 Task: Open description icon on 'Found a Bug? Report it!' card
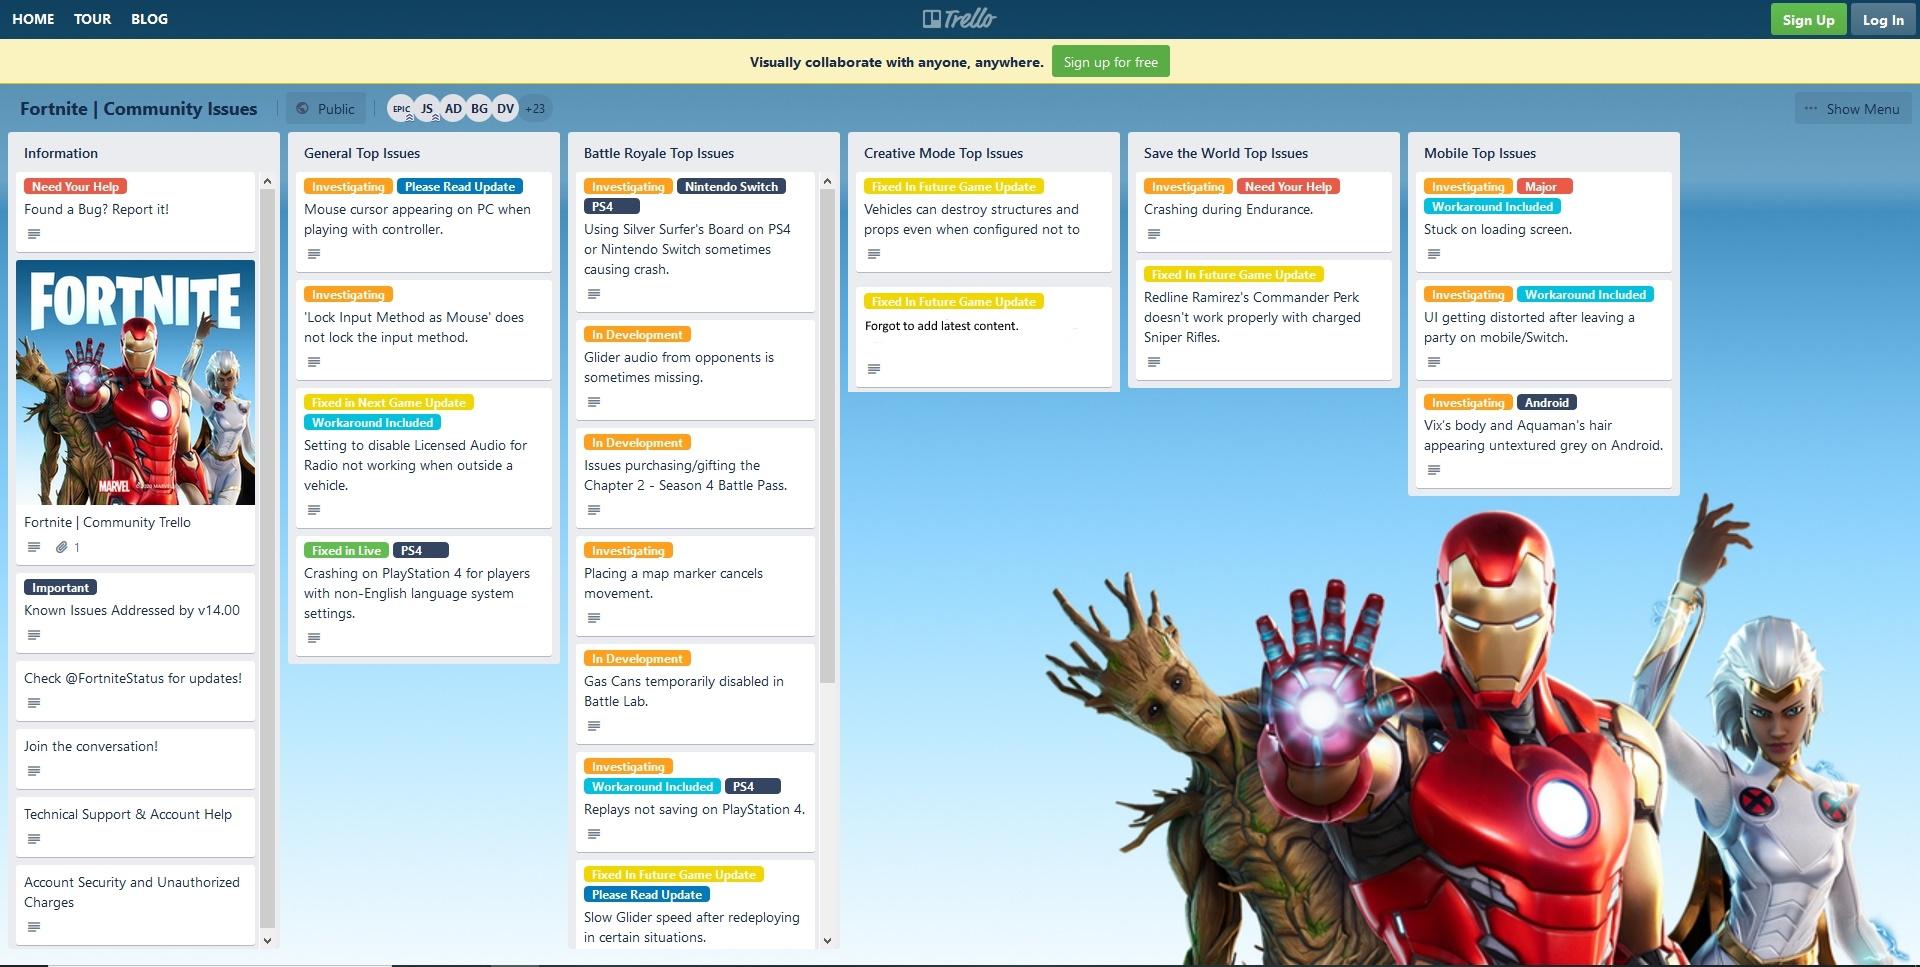(x=34, y=234)
